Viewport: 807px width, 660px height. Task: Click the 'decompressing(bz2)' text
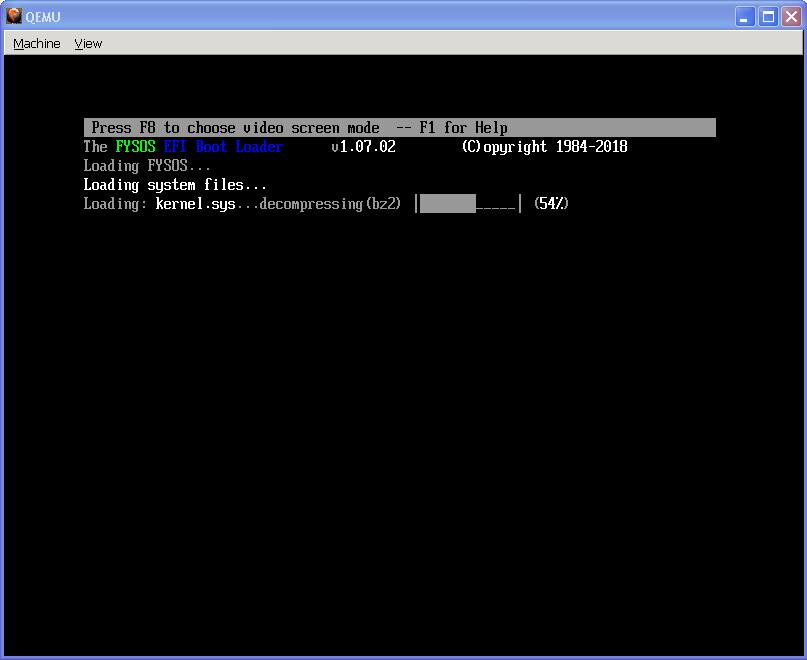pyautogui.click(x=330, y=204)
